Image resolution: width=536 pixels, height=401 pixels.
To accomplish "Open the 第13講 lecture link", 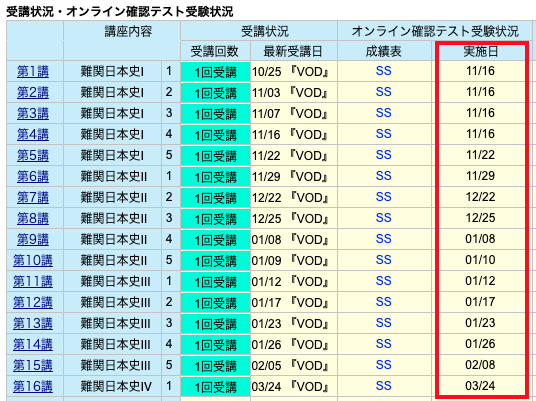I will (33, 323).
